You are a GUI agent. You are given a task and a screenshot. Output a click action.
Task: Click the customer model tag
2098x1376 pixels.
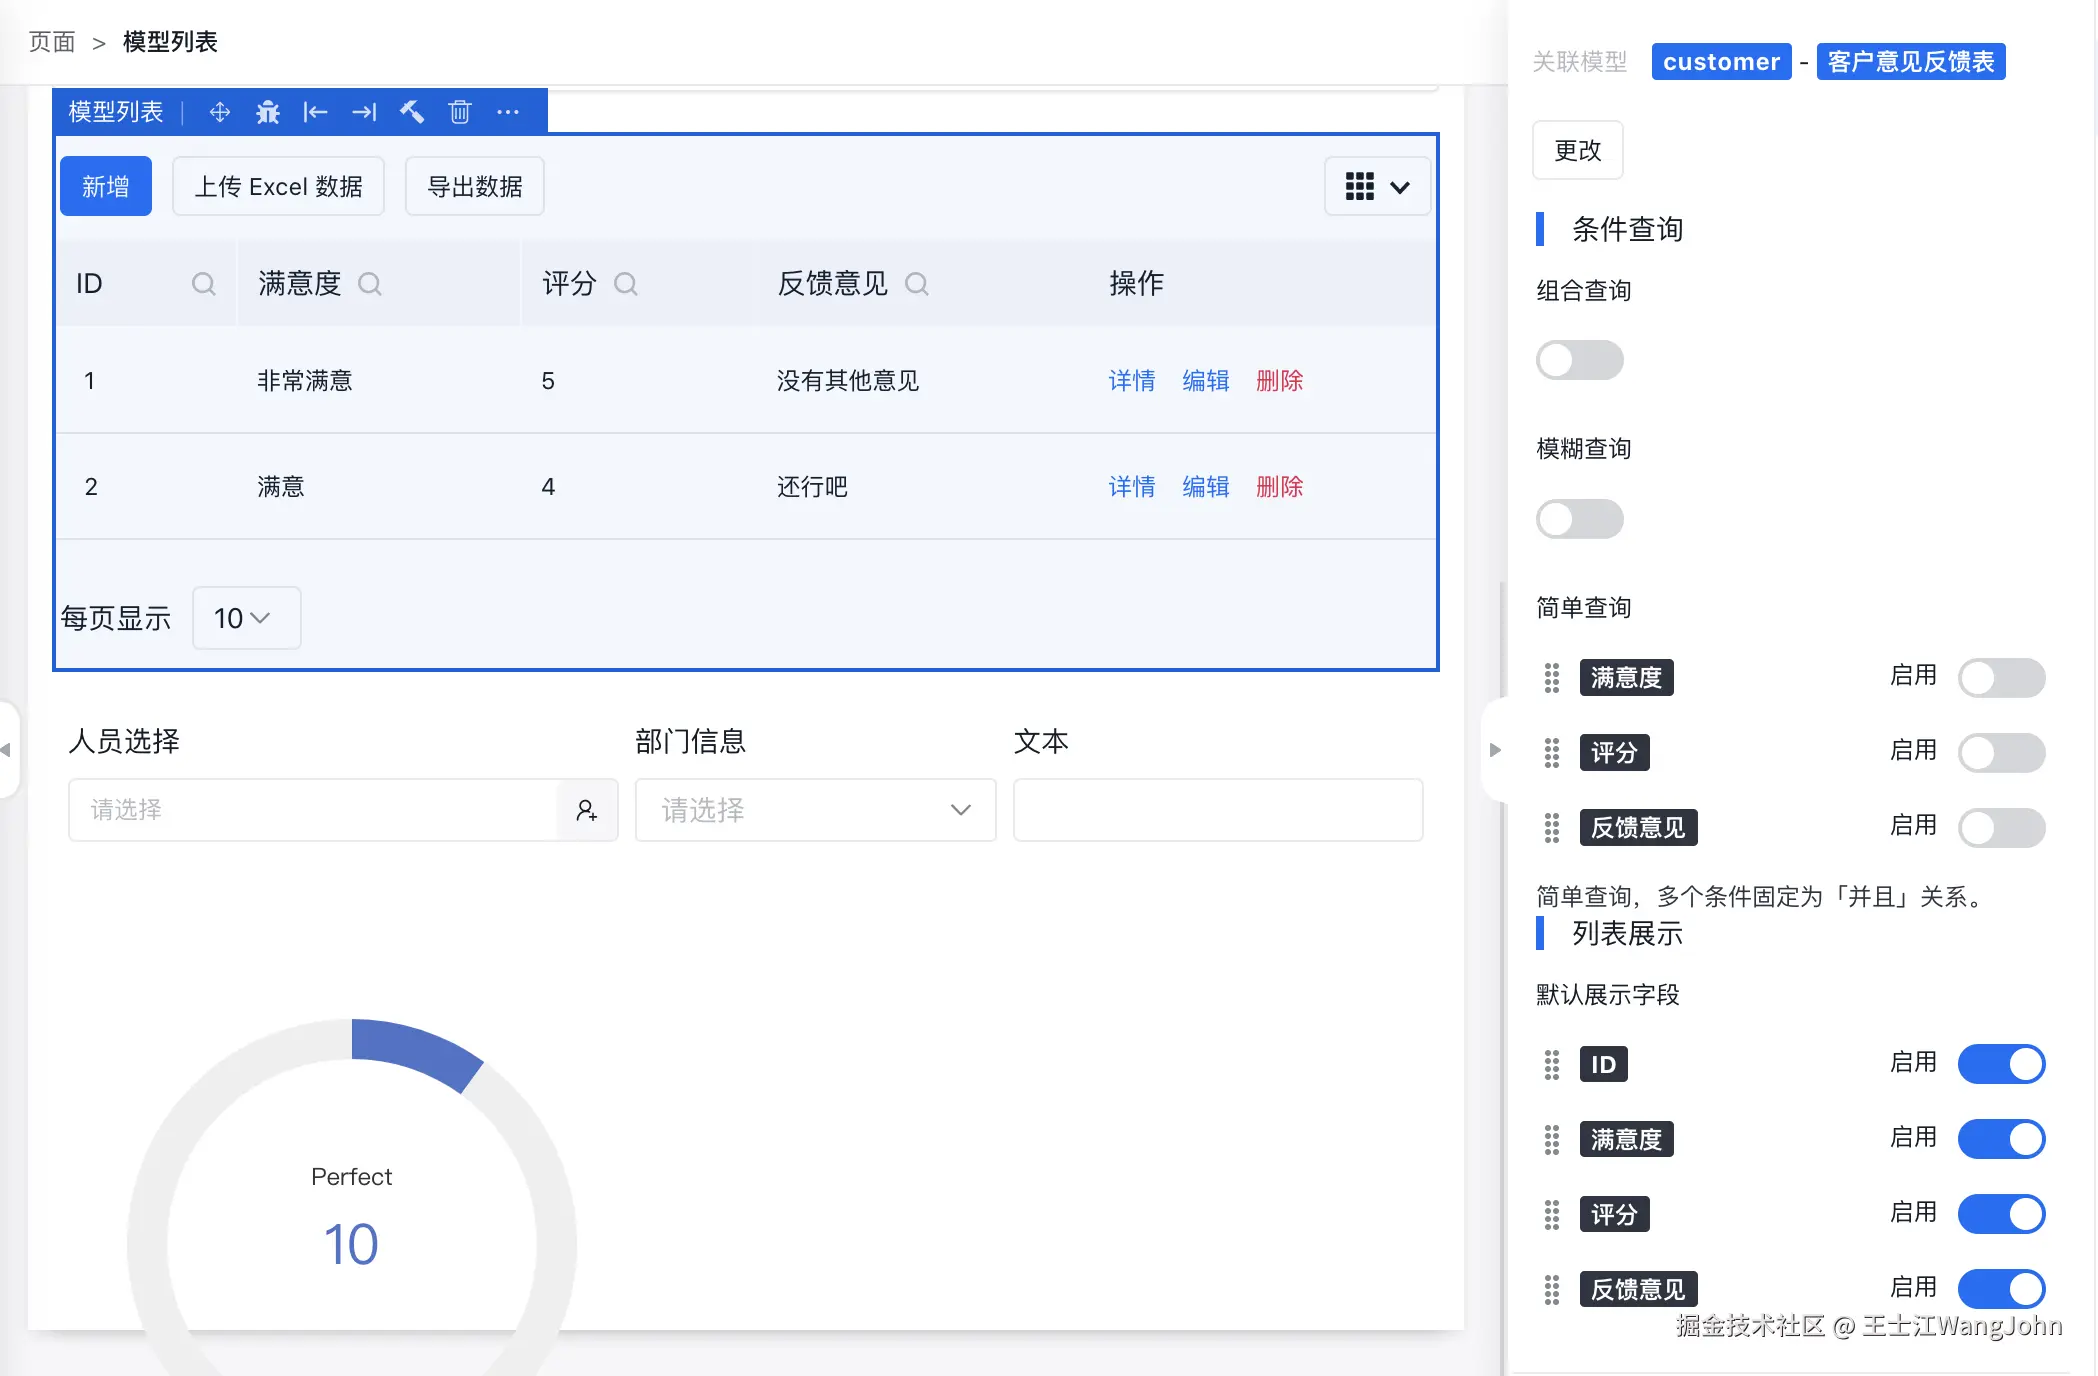1721,61
